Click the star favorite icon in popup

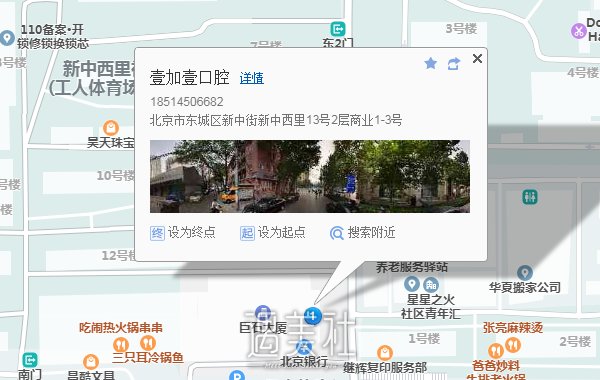pyautogui.click(x=430, y=63)
